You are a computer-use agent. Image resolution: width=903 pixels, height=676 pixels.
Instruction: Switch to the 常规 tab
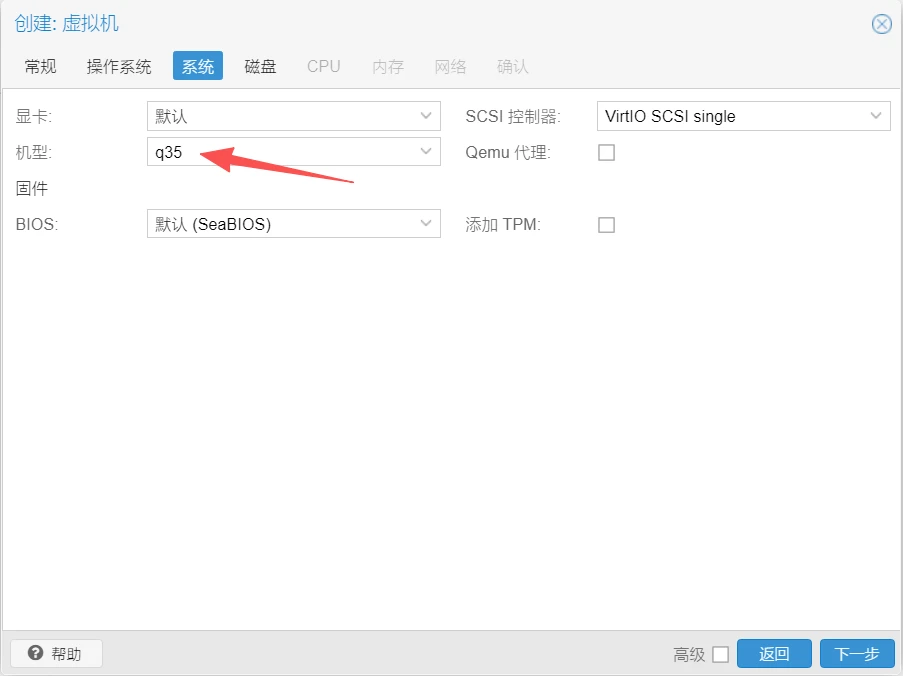point(41,67)
